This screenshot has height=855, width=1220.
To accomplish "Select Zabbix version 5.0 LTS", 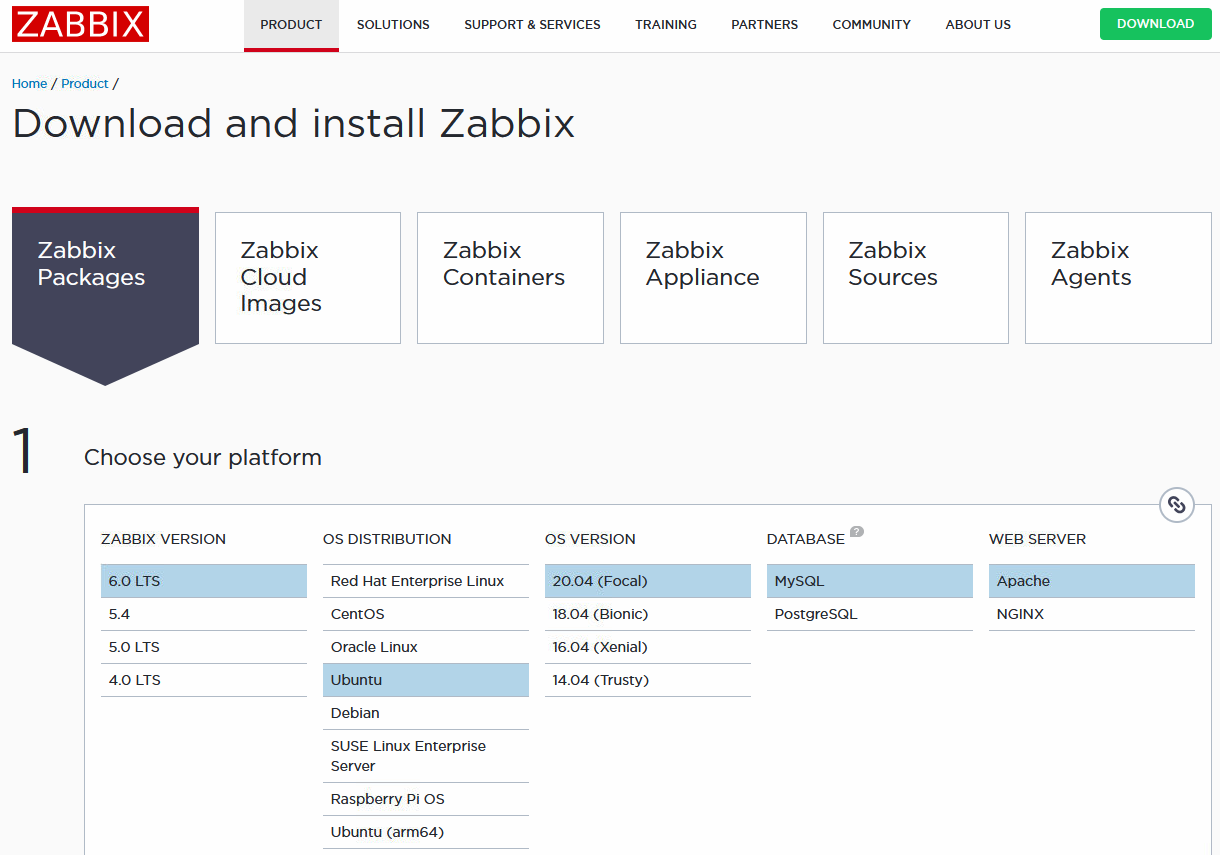I will (204, 646).
